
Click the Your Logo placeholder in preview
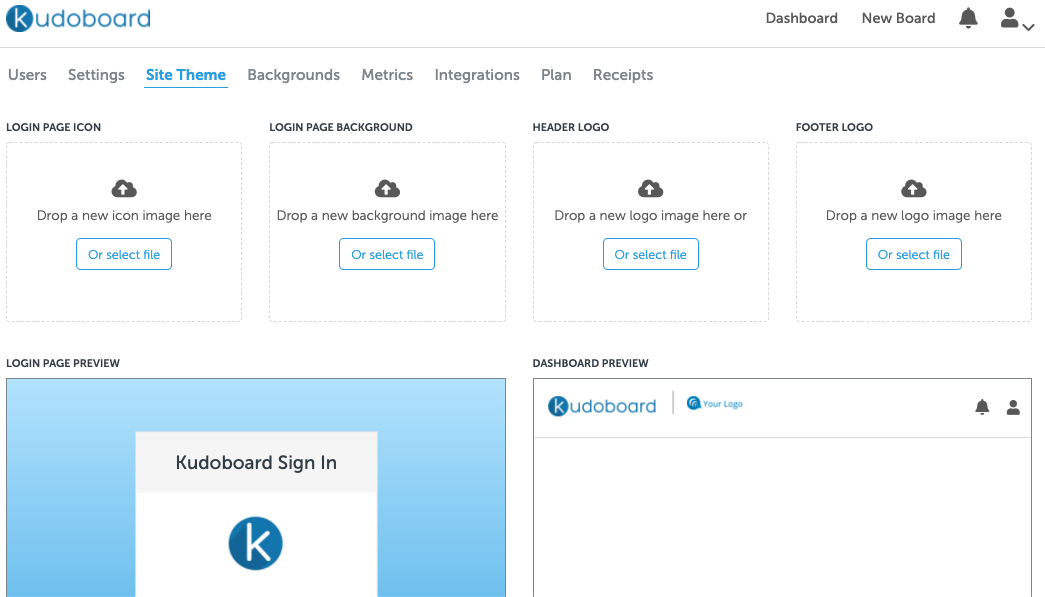[x=714, y=403]
